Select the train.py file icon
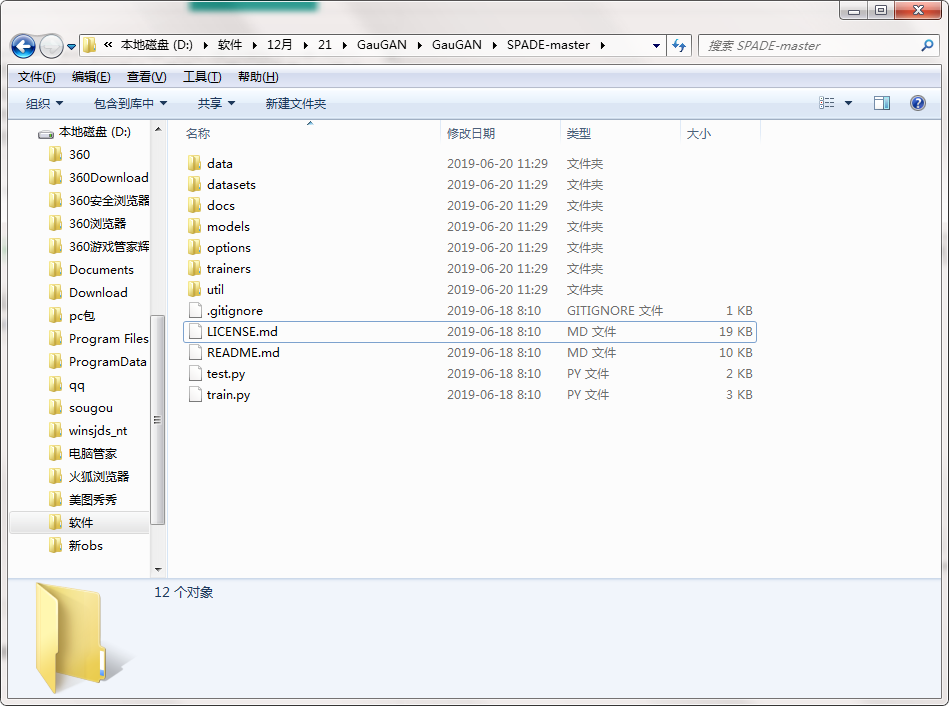 195,395
